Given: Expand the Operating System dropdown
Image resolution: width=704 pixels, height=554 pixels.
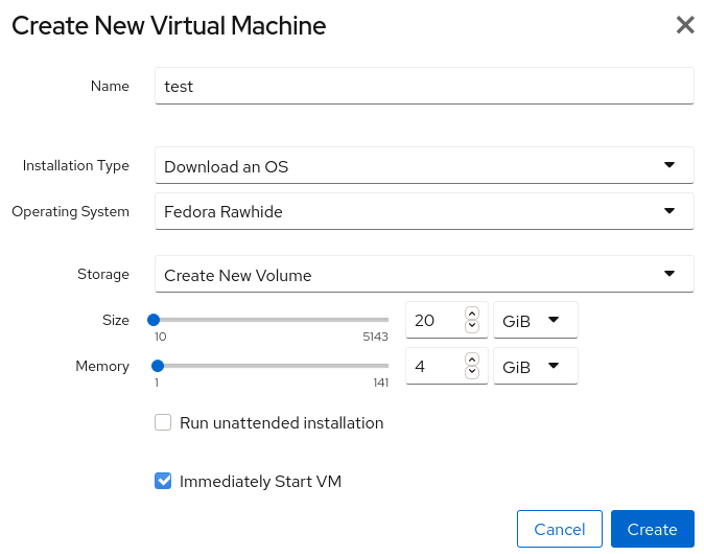Looking at the screenshot, I should (424, 212).
